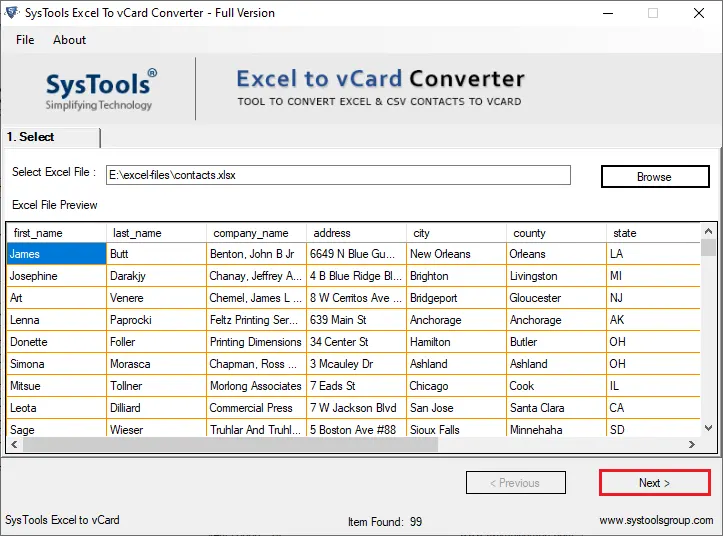Click vertical scrollbar down arrow

[708, 428]
